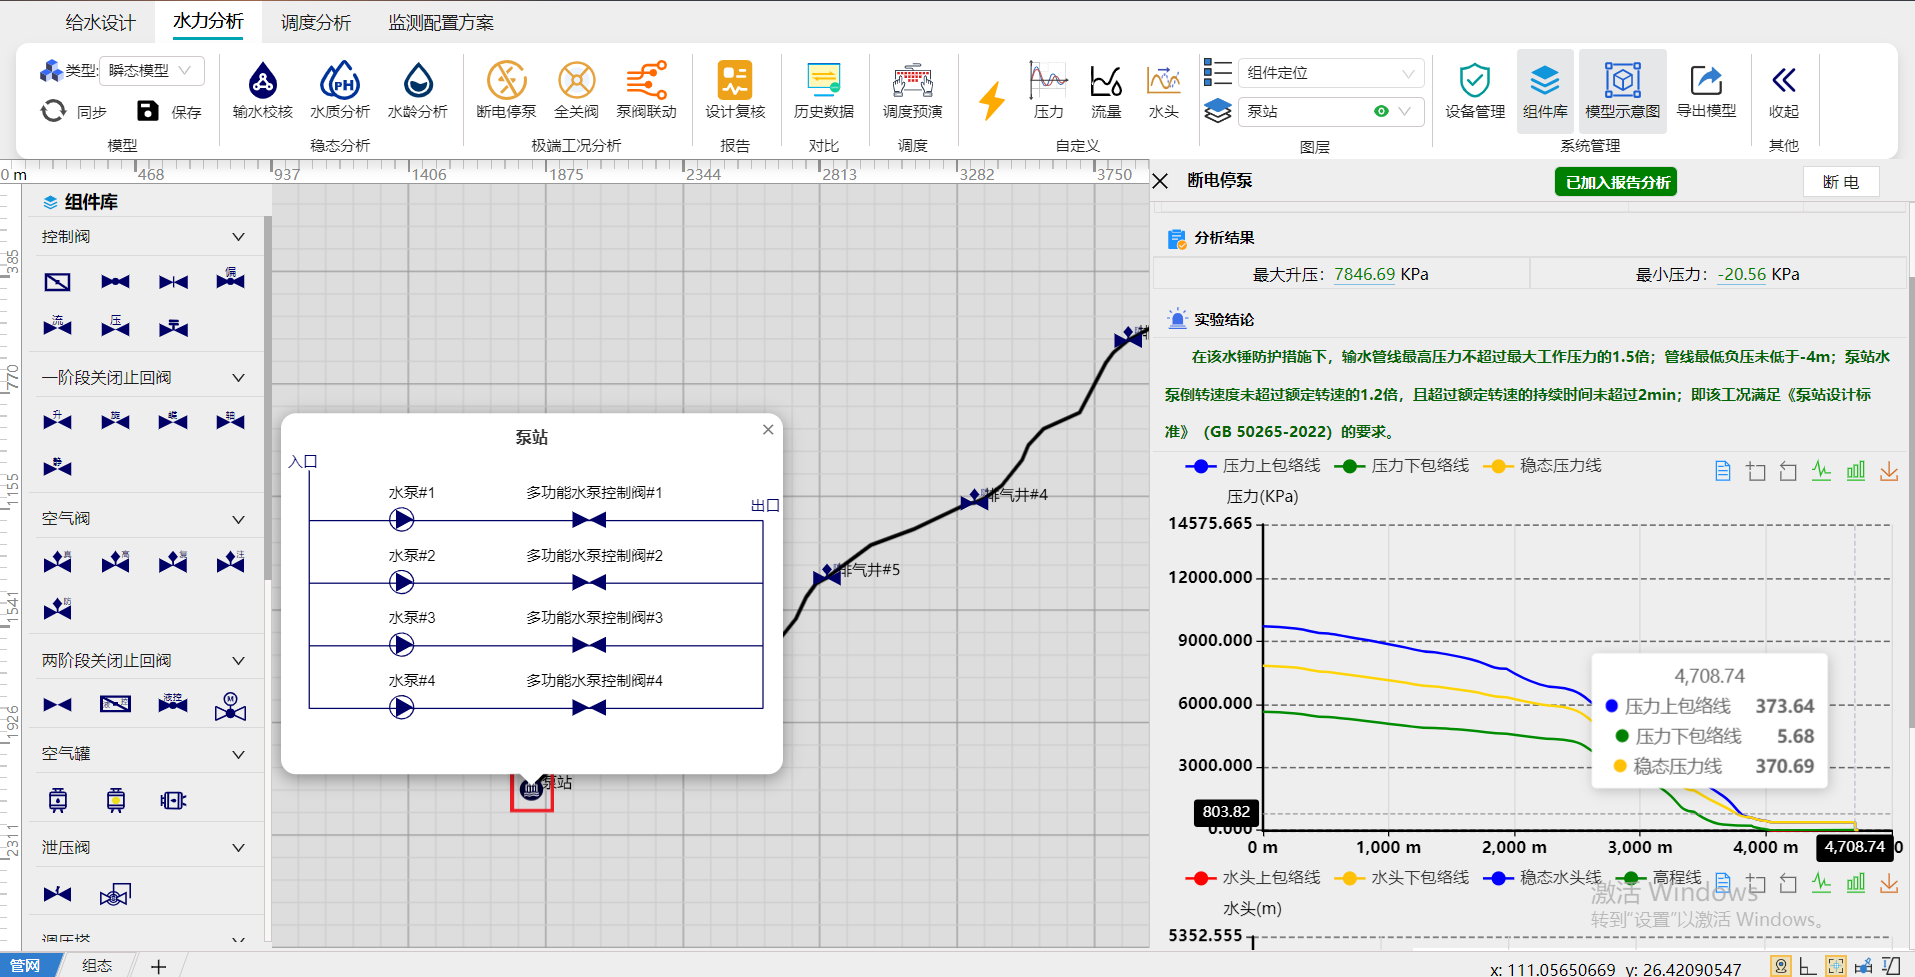Open 设计复核 report tool

(x=734, y=90)
